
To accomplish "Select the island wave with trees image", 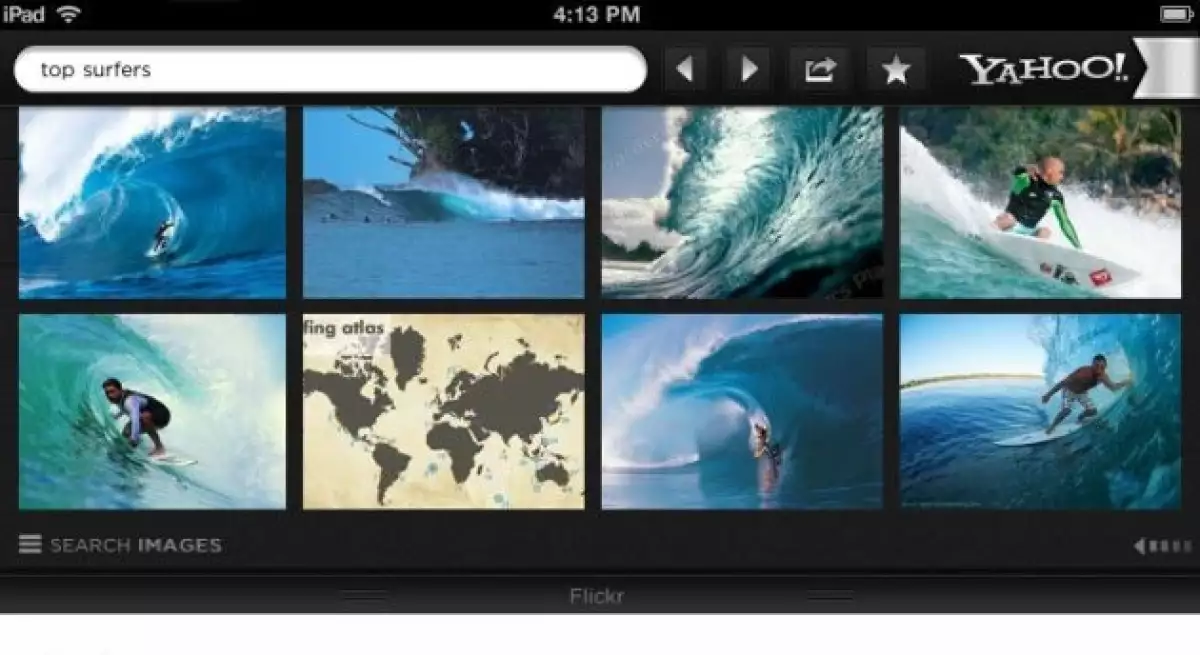I will [x=443, y=203].
